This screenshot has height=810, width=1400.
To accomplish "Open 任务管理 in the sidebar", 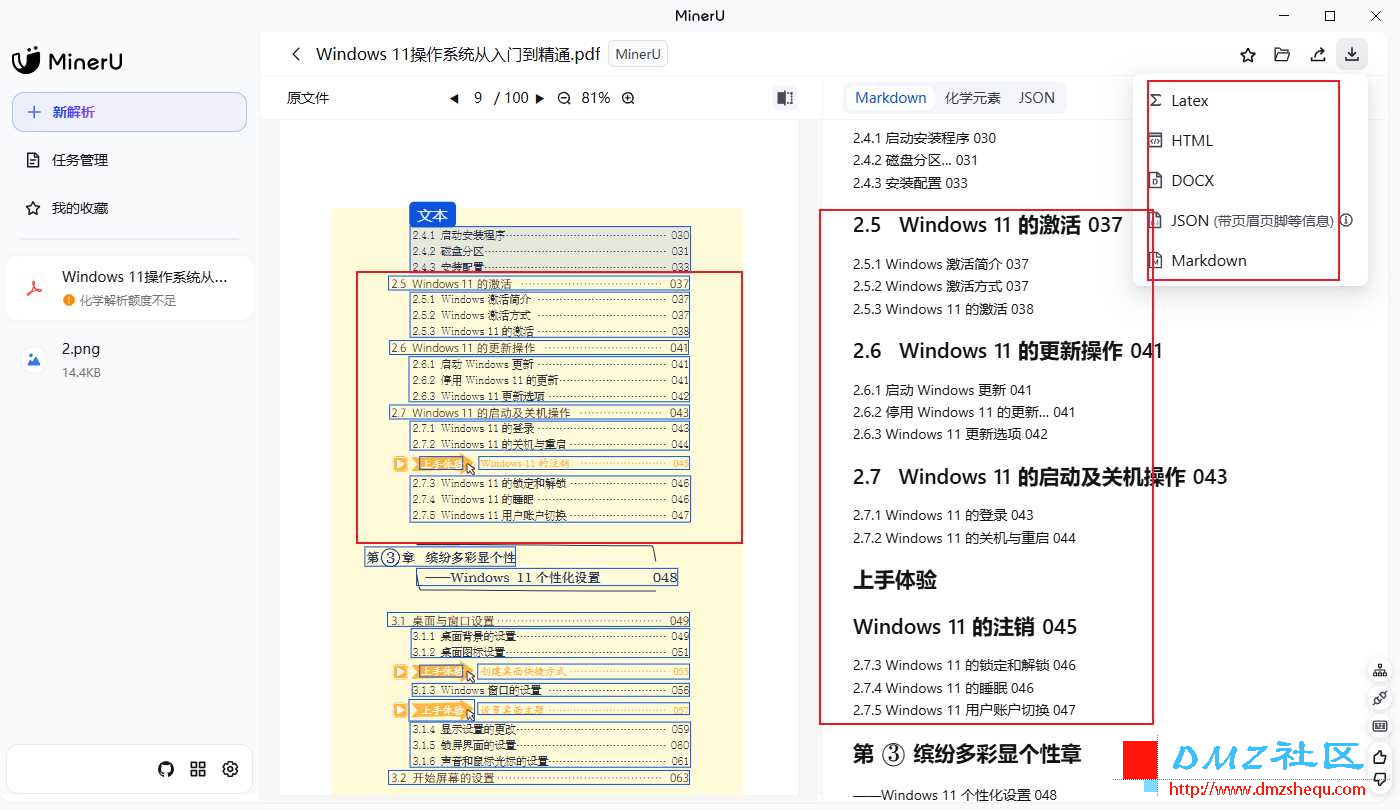I will point(80,160).
